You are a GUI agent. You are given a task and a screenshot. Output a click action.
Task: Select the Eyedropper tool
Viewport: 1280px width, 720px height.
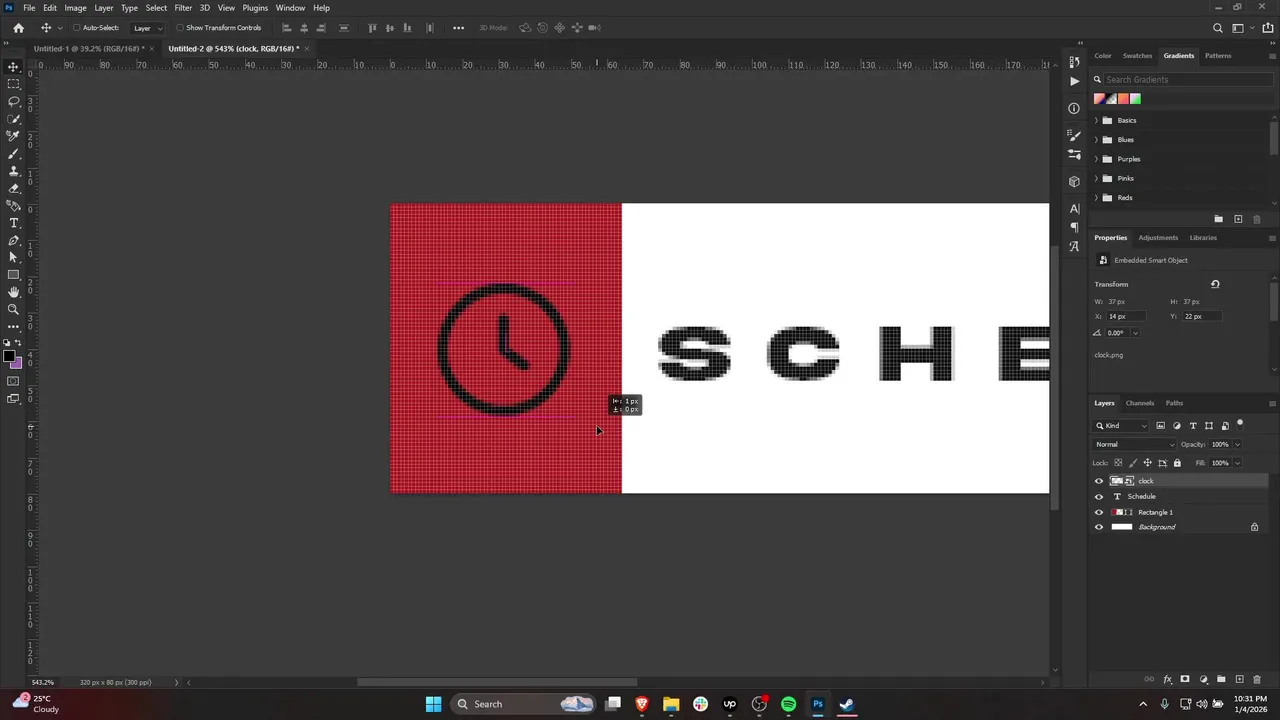pos(13,136)
